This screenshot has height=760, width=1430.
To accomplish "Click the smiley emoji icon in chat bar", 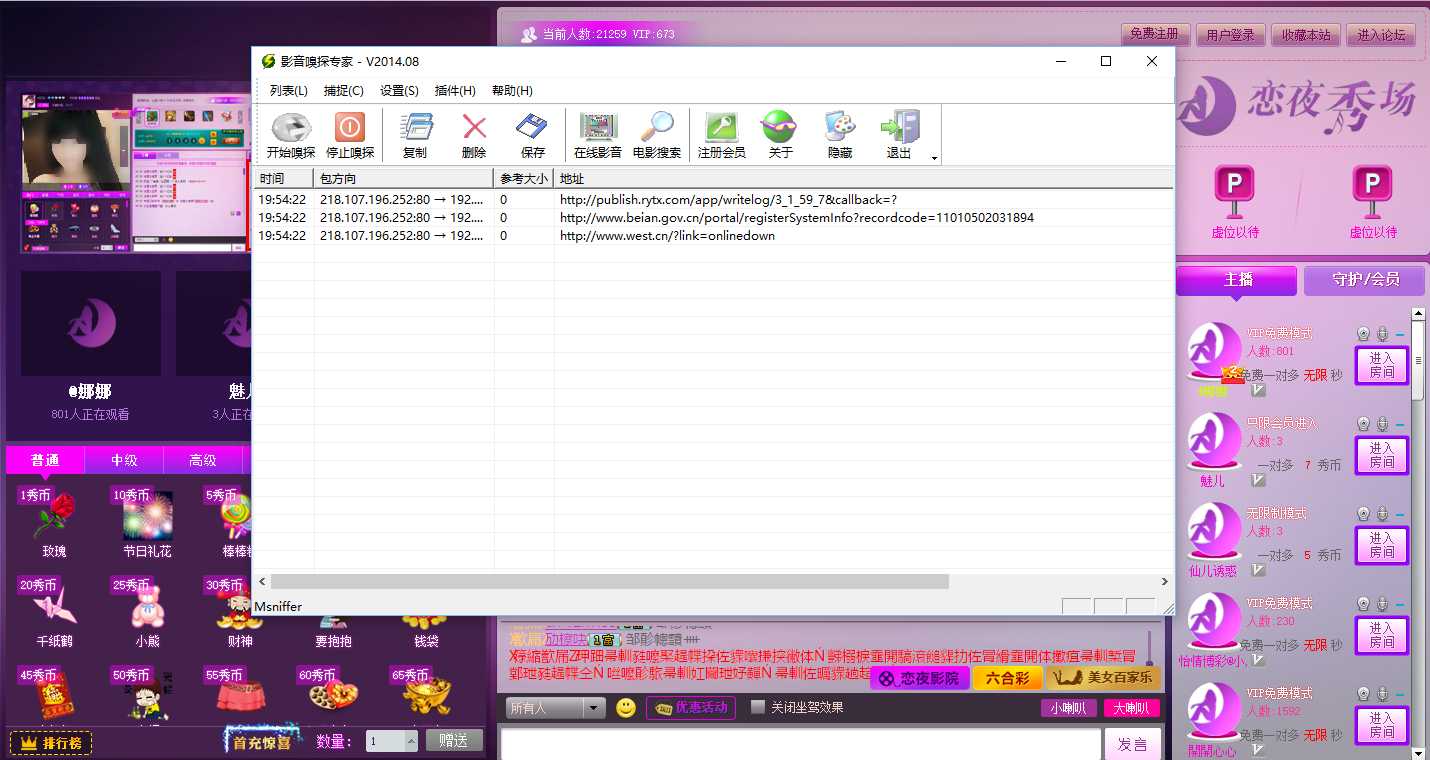I will (626, 708).
